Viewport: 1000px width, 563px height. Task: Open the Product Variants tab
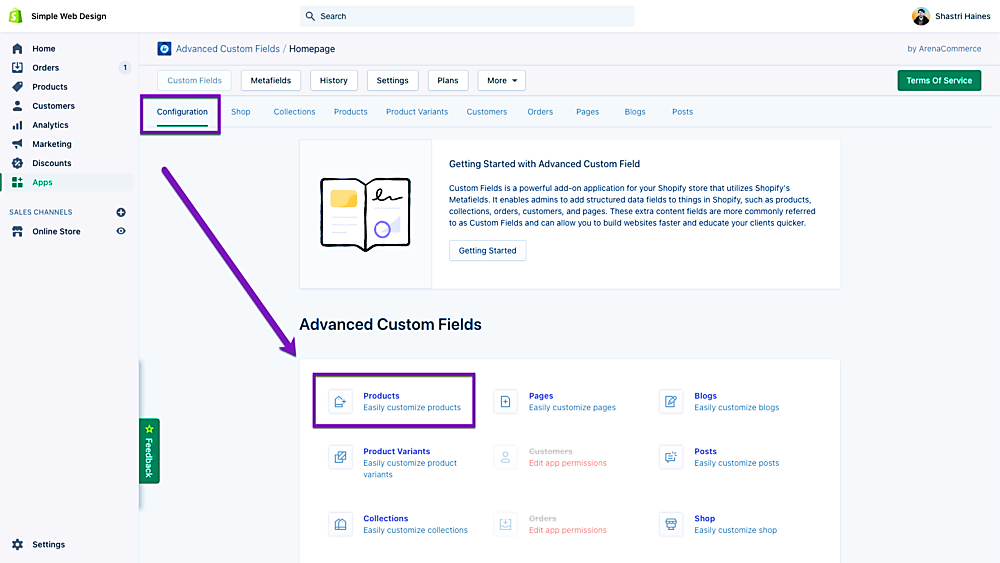417,112
